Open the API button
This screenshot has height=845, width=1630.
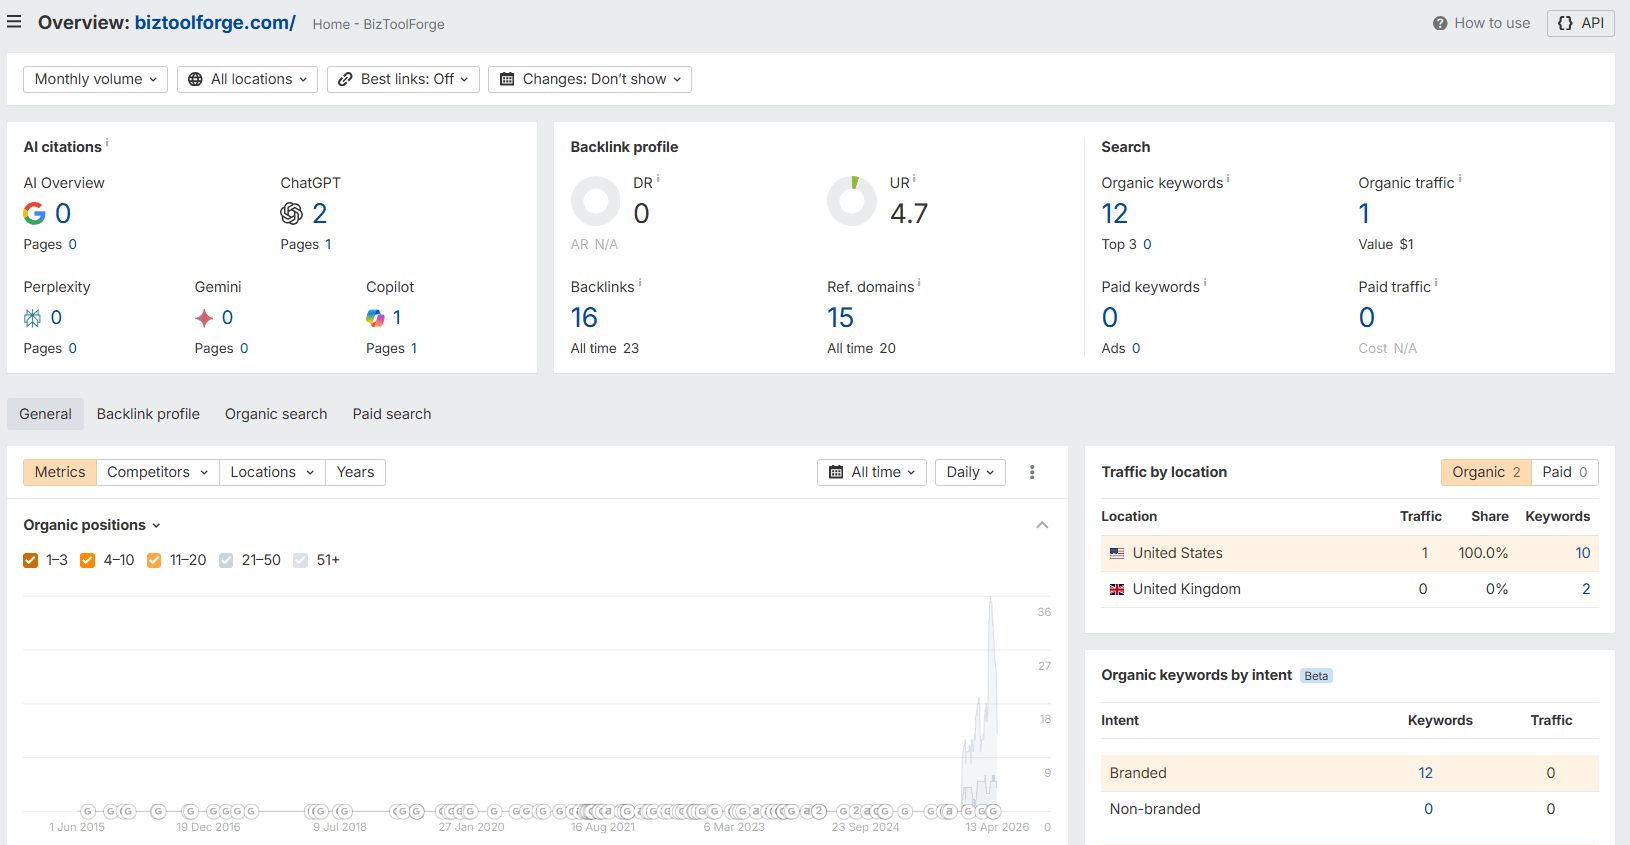(1580, 23)
